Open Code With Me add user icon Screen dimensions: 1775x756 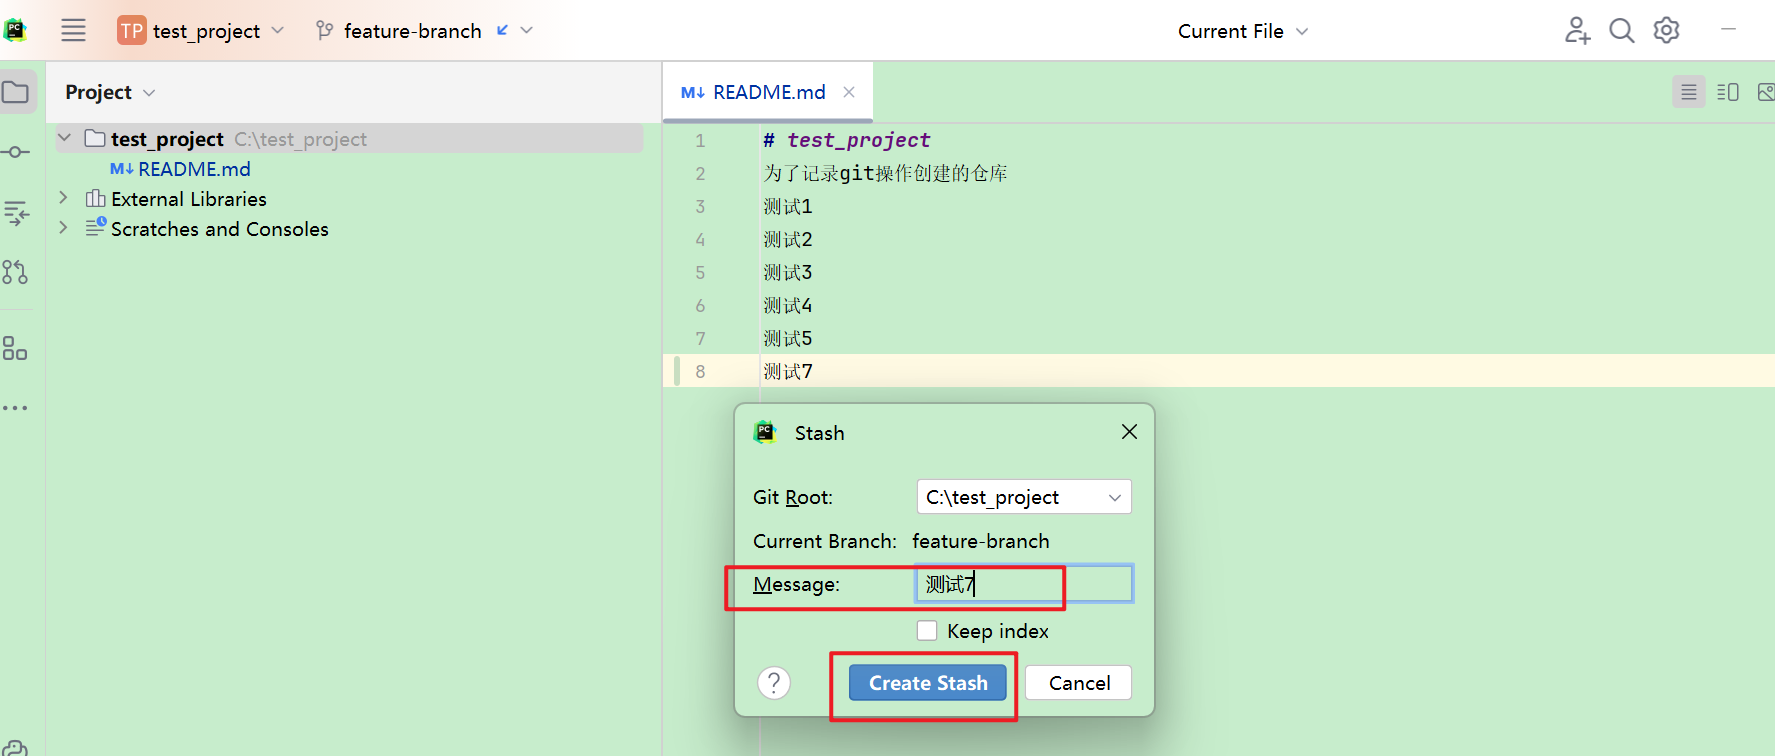click(1577, 31)
